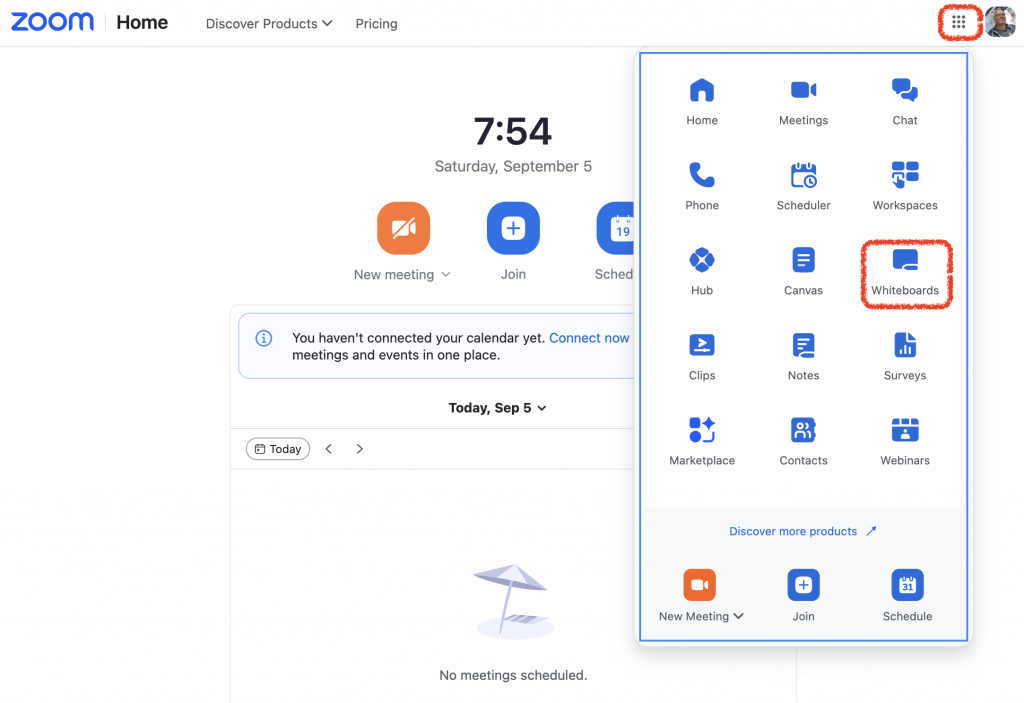Toggle the nine-dot apps grid button
The image size is (1024, 703).
point(959,22)
